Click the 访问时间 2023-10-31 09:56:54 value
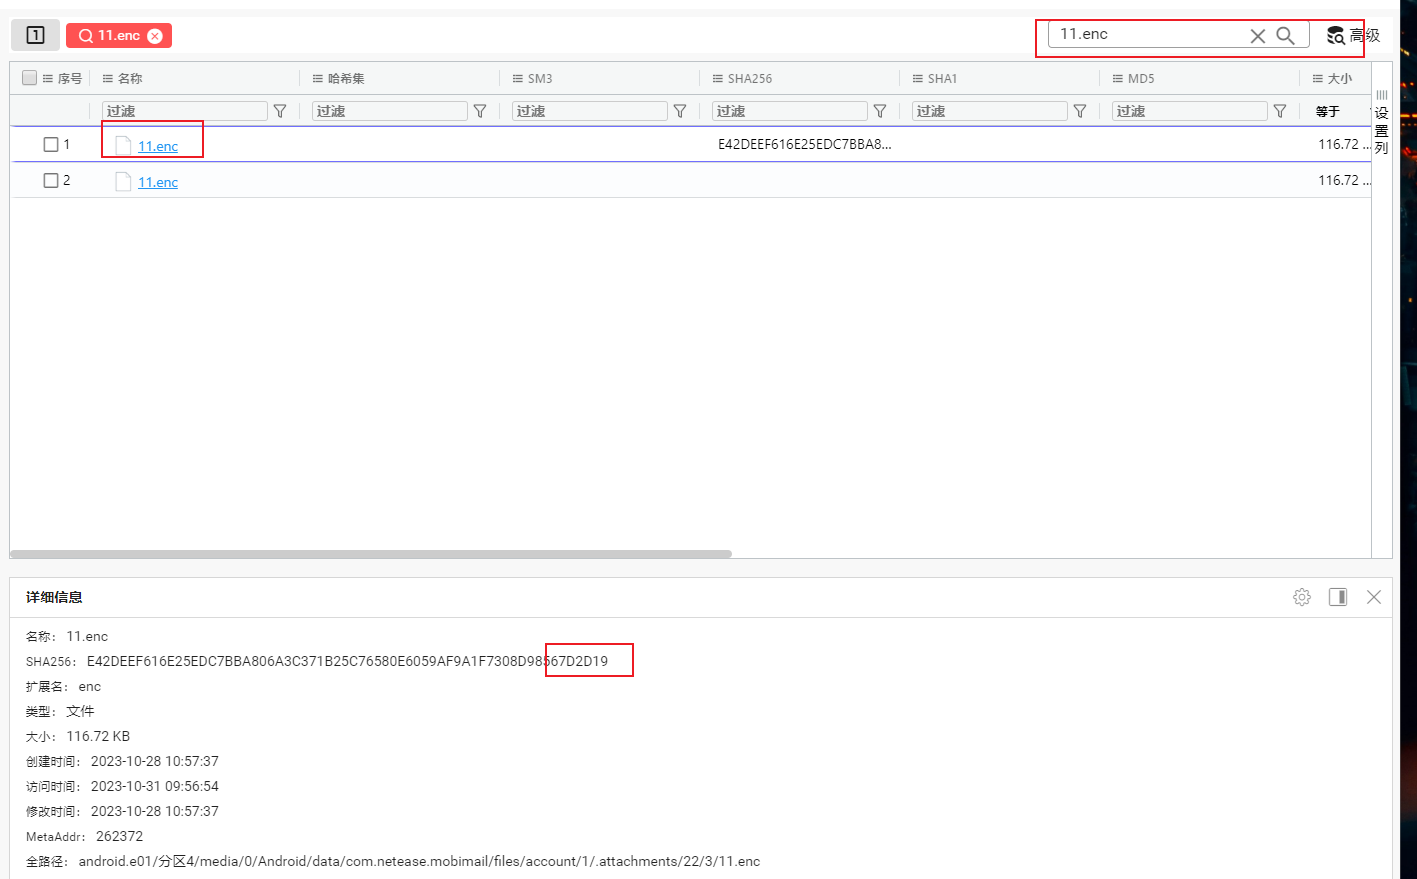Image resolution: width=1417 pixels, height=879 pixels. pyautogui.click(x=155, y=786)
